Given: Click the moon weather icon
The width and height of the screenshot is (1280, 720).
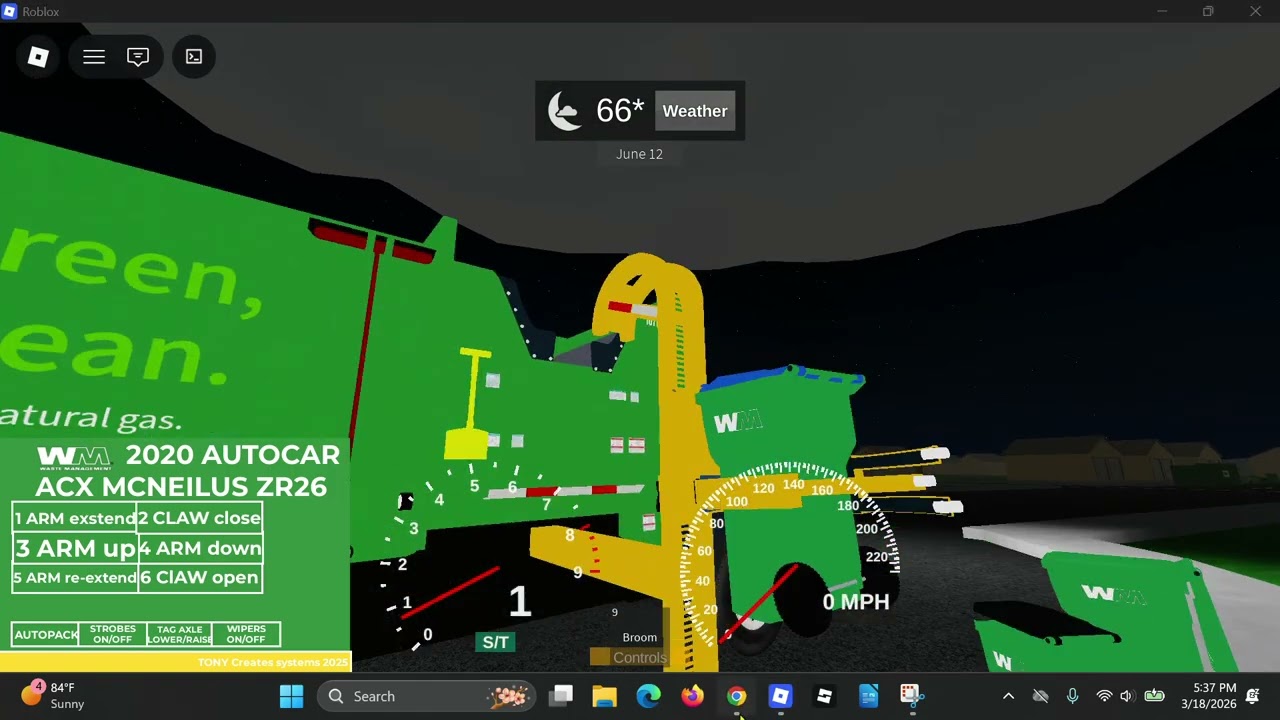Looking at the screenshot, I should click(x=565, y=111).
